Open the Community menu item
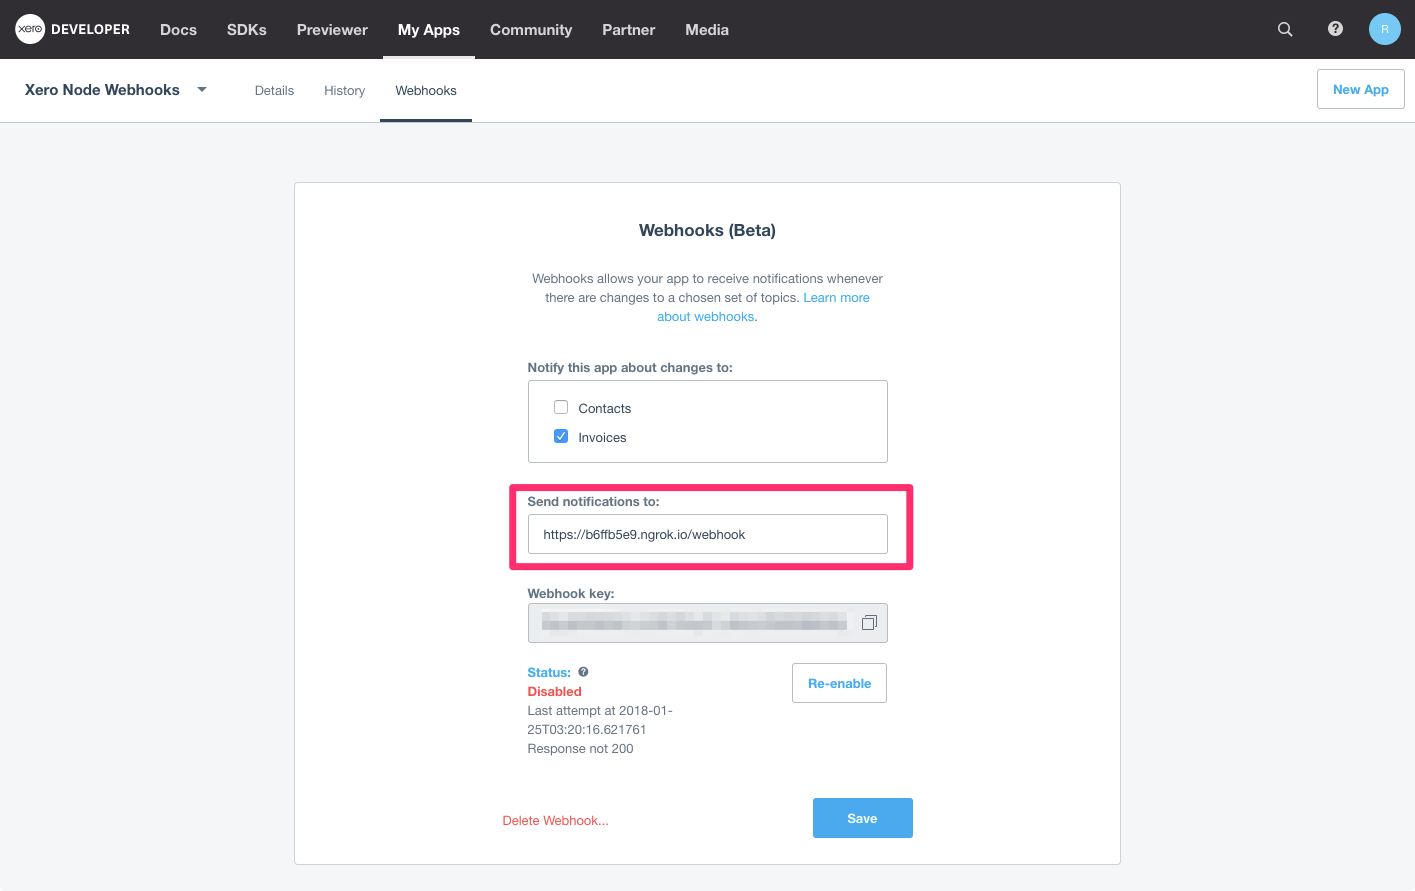This screenshot has height=891, width=1415. 531,29
